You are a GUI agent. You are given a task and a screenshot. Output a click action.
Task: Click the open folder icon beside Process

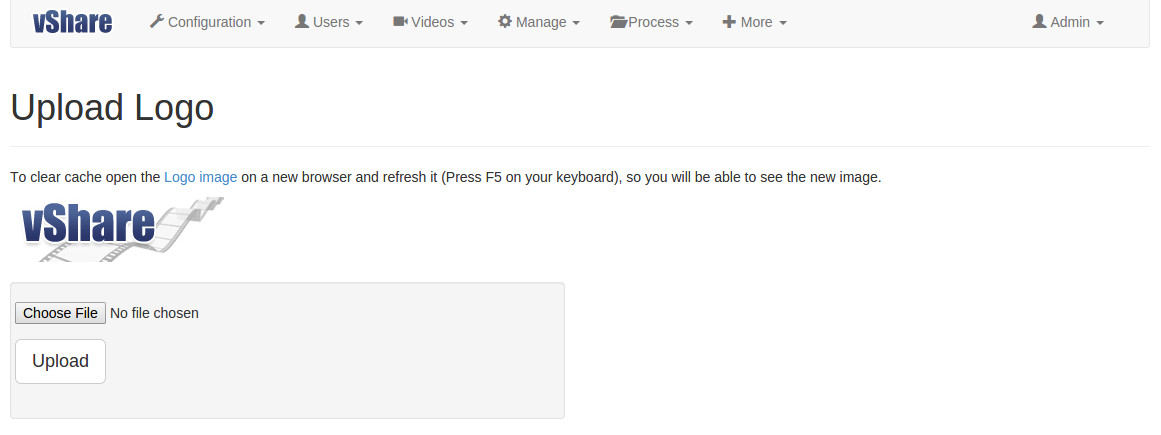click(x=618, y=22)
